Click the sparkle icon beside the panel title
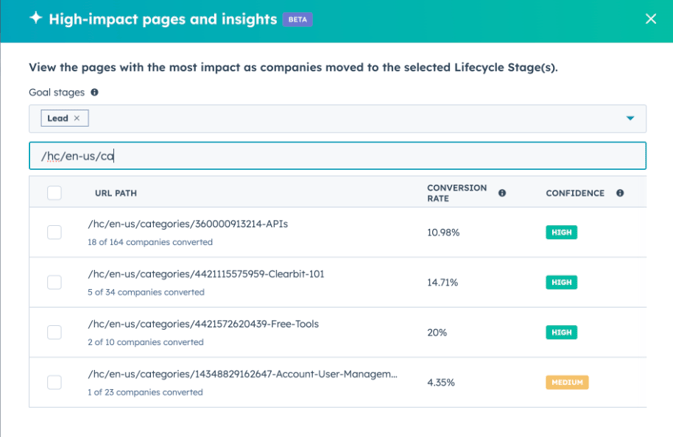This screenshot has height=437, width=673. coord(36,18)
